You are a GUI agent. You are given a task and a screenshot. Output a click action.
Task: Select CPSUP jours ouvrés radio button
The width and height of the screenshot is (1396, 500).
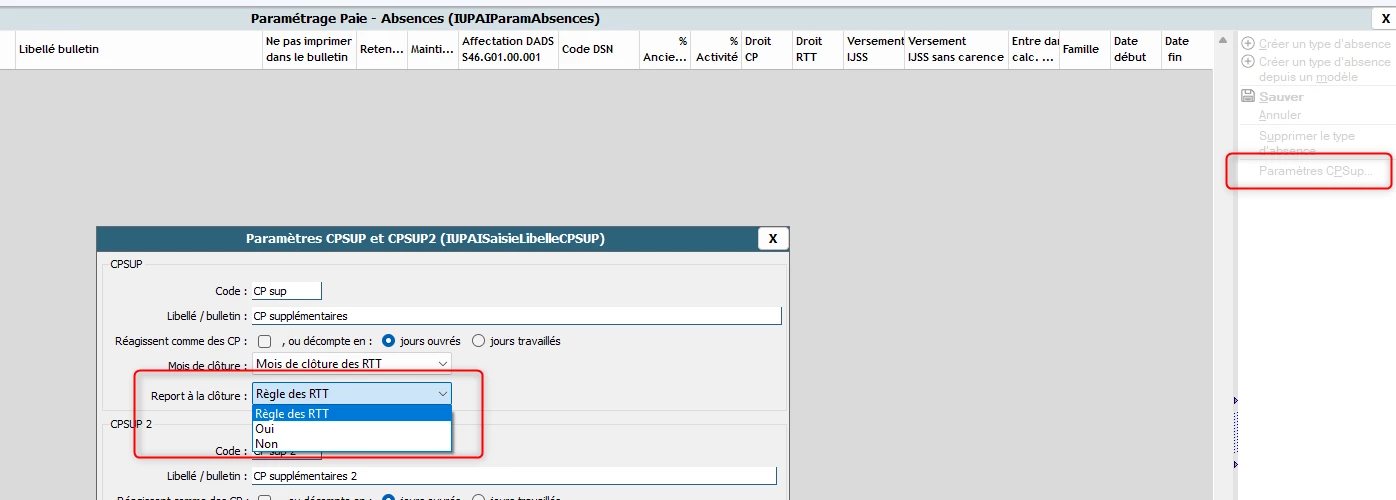(x=390, y=341)
